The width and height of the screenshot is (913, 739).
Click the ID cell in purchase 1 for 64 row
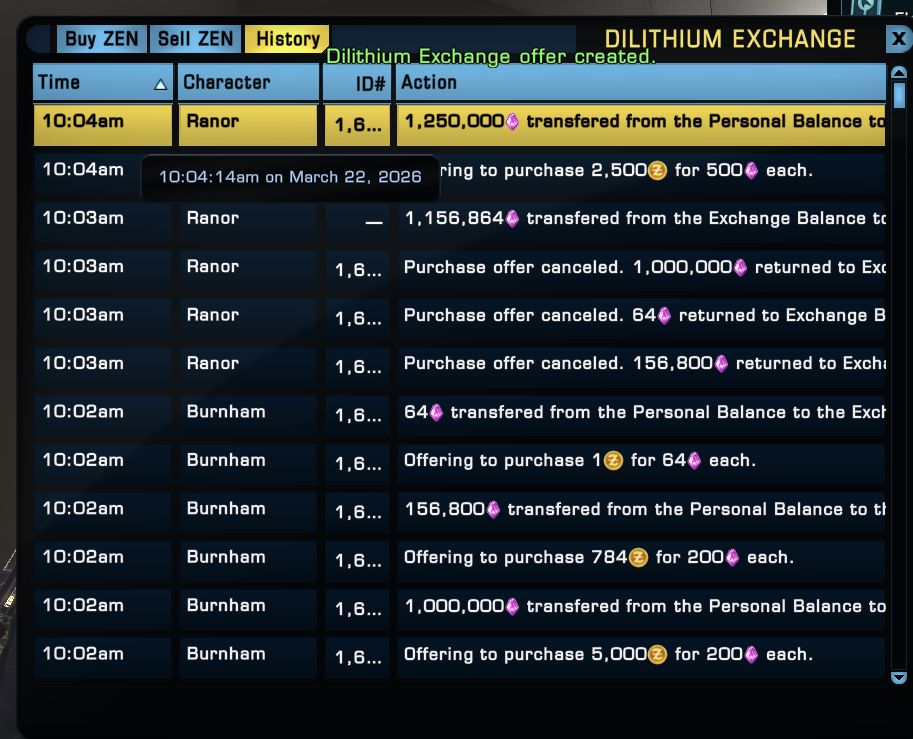(358, 464)
